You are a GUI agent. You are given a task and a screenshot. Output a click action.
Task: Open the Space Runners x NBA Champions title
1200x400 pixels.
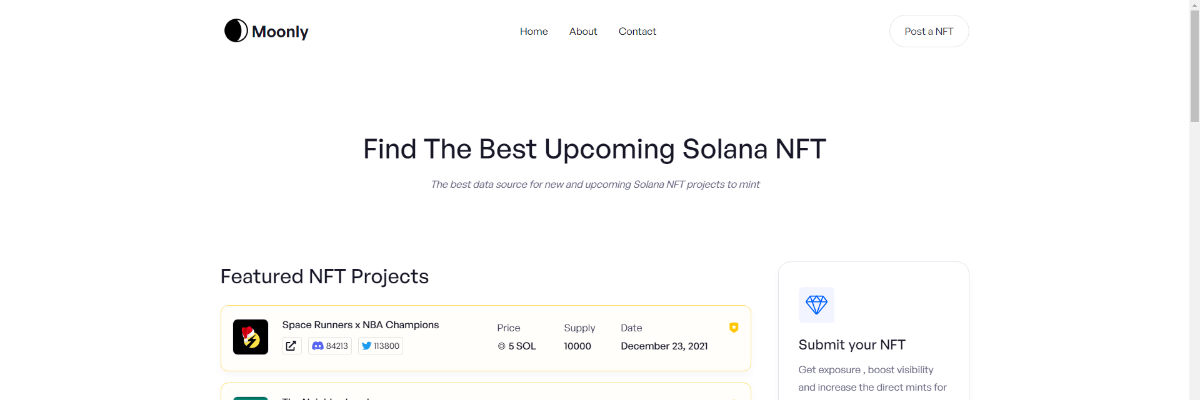pos(360,325)
